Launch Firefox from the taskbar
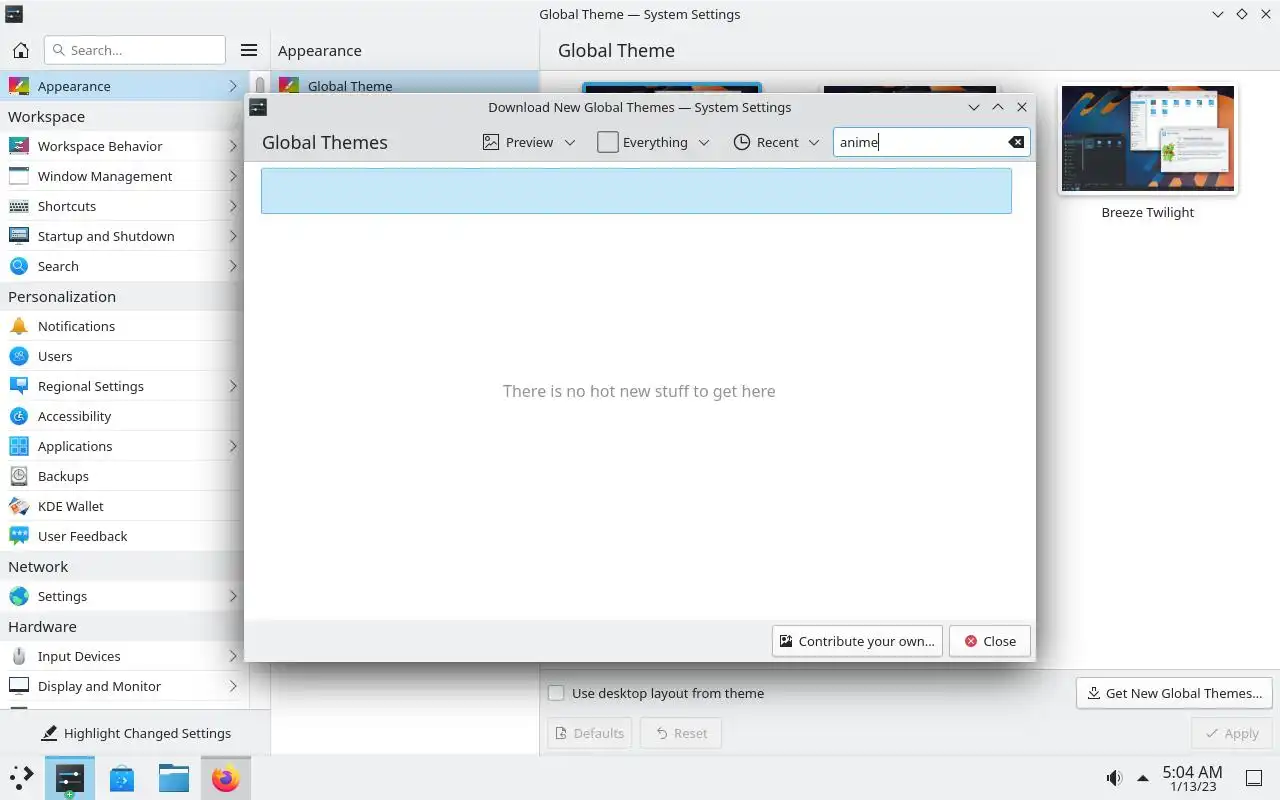Viewport: 1280px width, 800px height. 226,777
